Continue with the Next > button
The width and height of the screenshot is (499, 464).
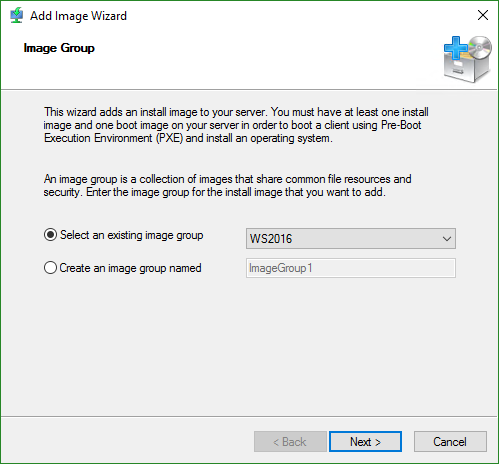pos(365,442)
